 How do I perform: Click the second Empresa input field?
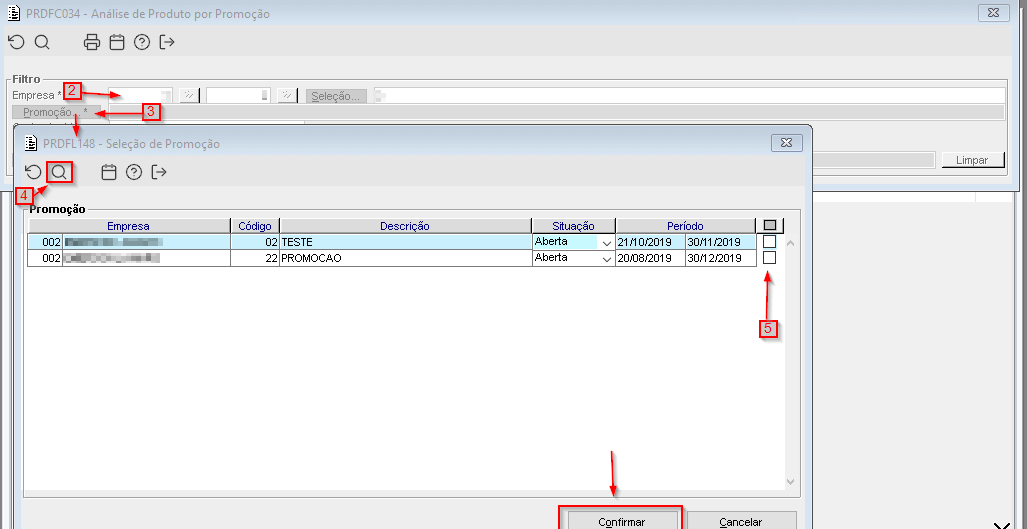point(238,96)
